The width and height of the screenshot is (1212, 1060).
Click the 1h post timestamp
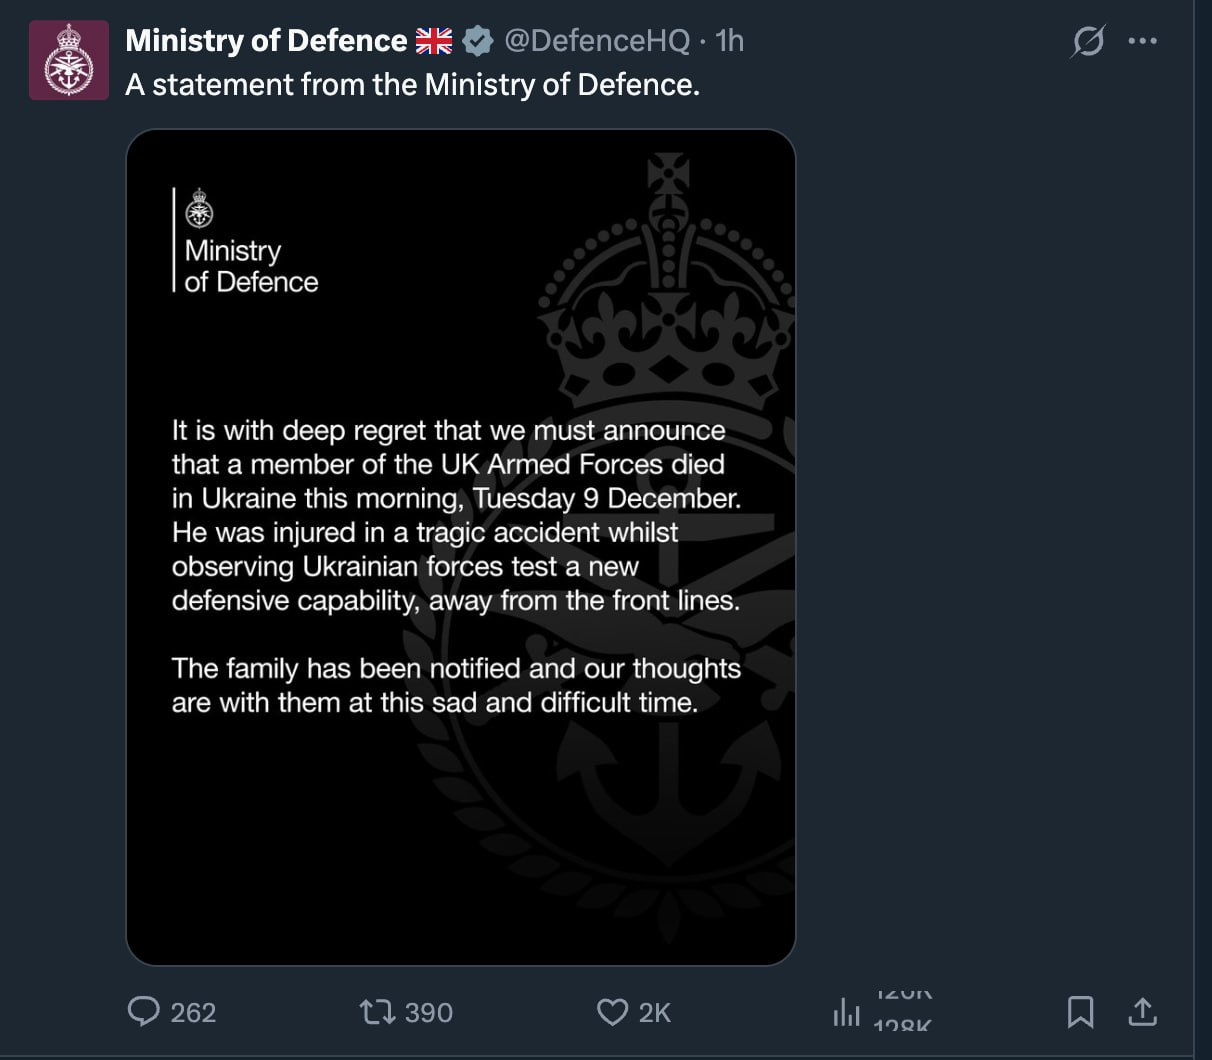(730, 41)
